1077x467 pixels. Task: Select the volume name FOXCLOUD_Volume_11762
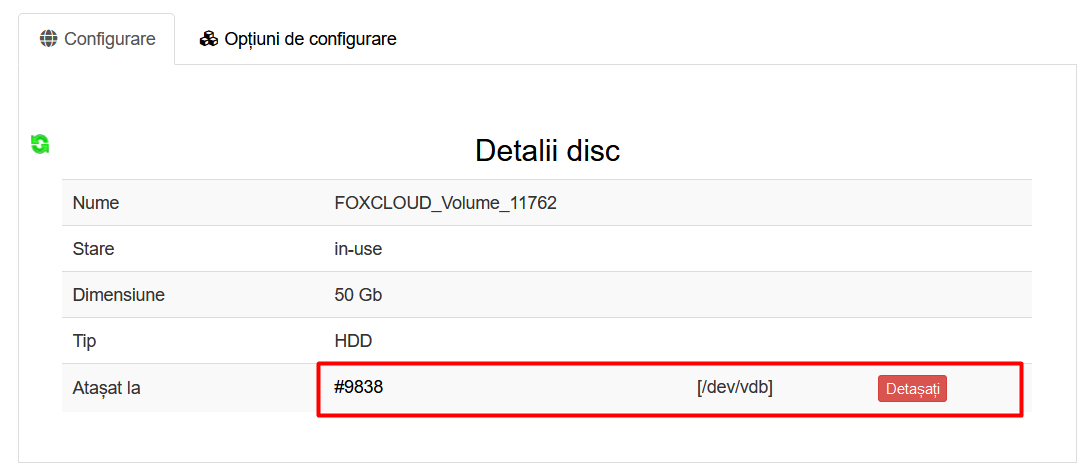445,203
